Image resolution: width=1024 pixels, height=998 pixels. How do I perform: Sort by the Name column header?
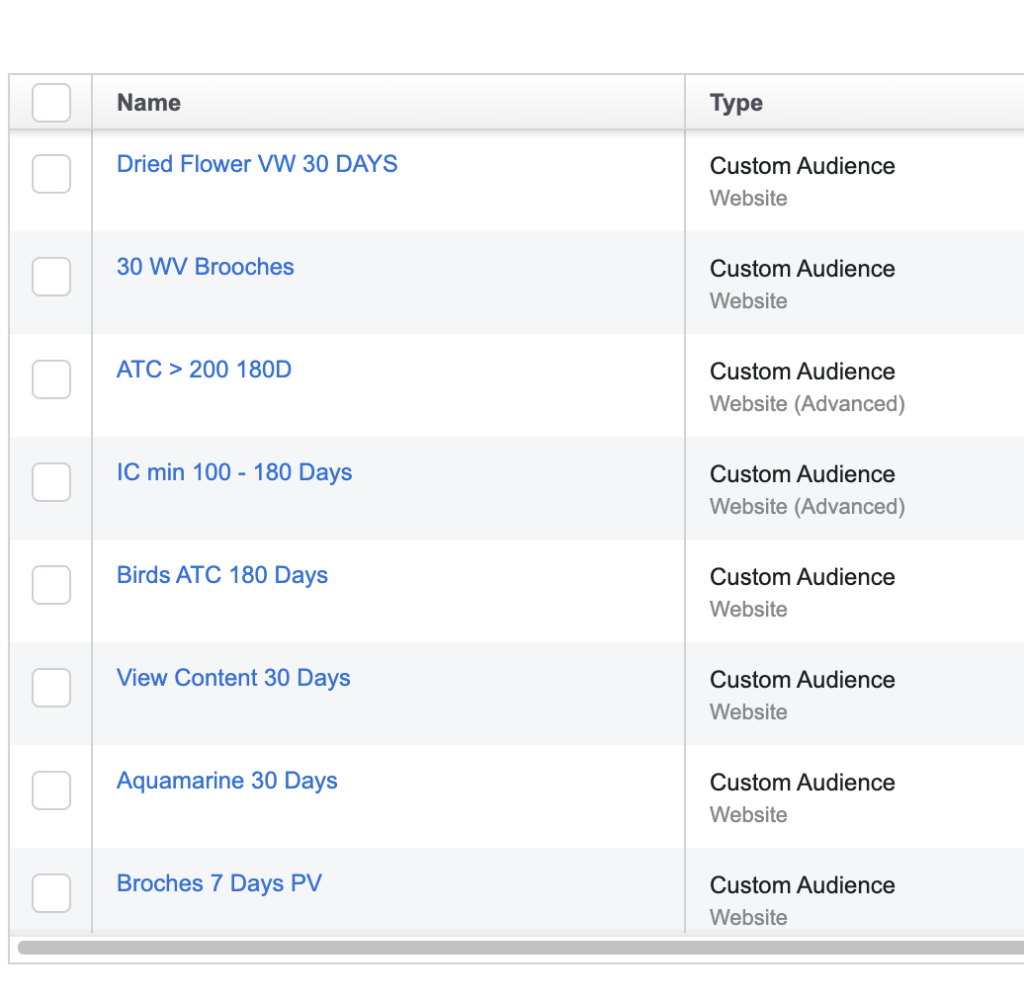click(x=149, y=103)
